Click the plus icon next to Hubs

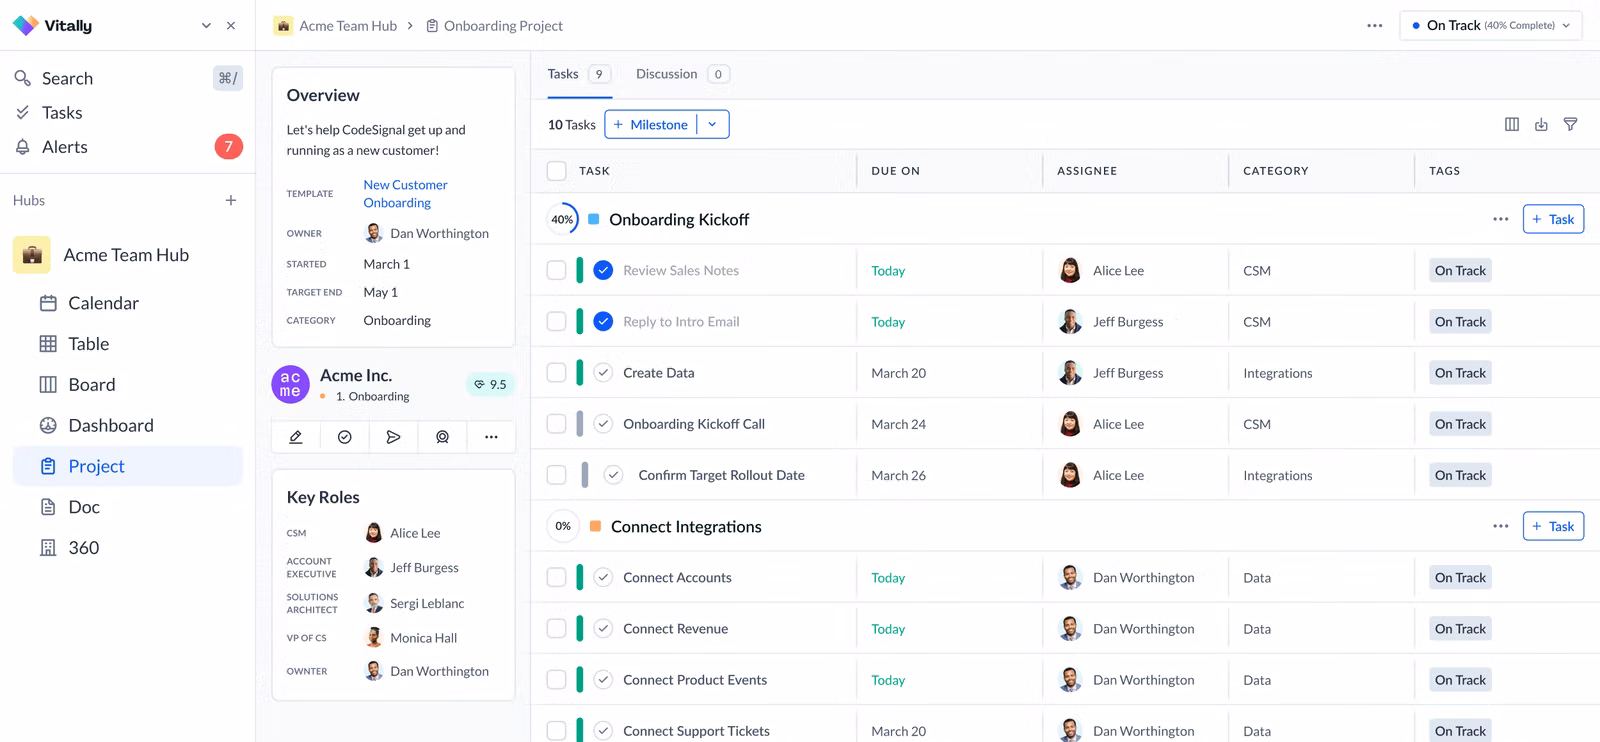pyautogui.click(x=231, y=200)
